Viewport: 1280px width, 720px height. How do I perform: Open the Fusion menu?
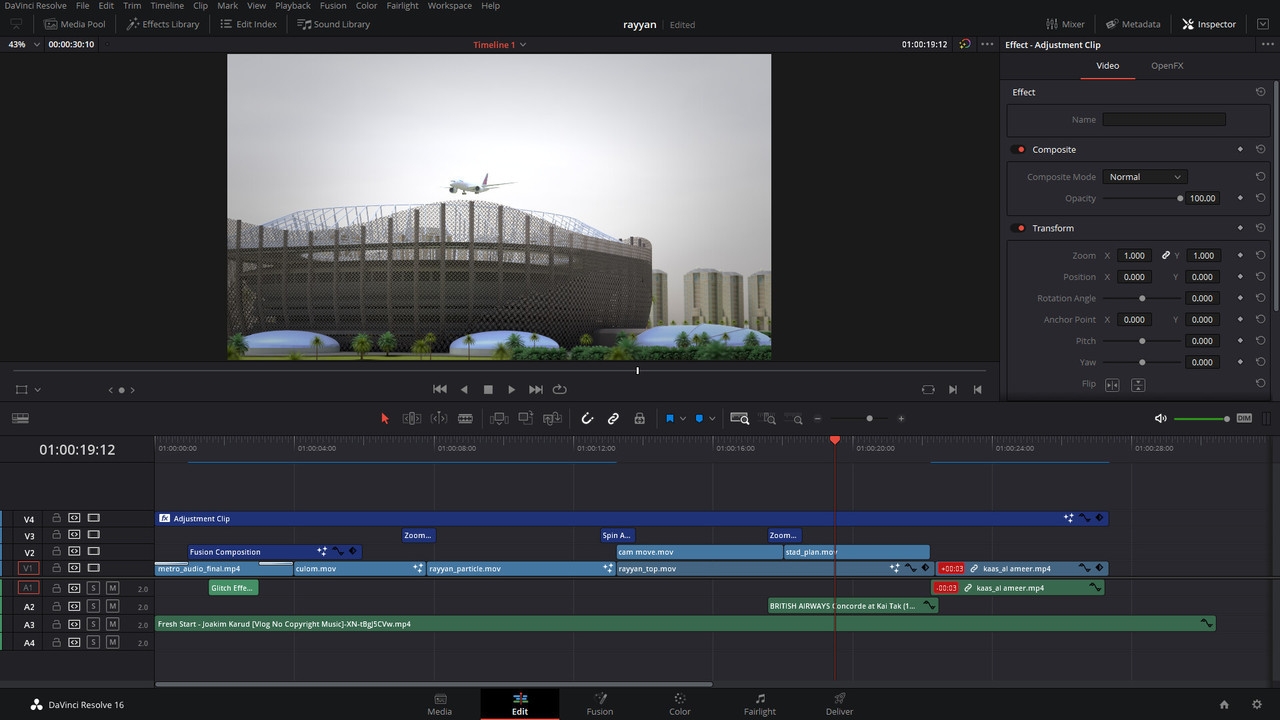pos(333,6)
